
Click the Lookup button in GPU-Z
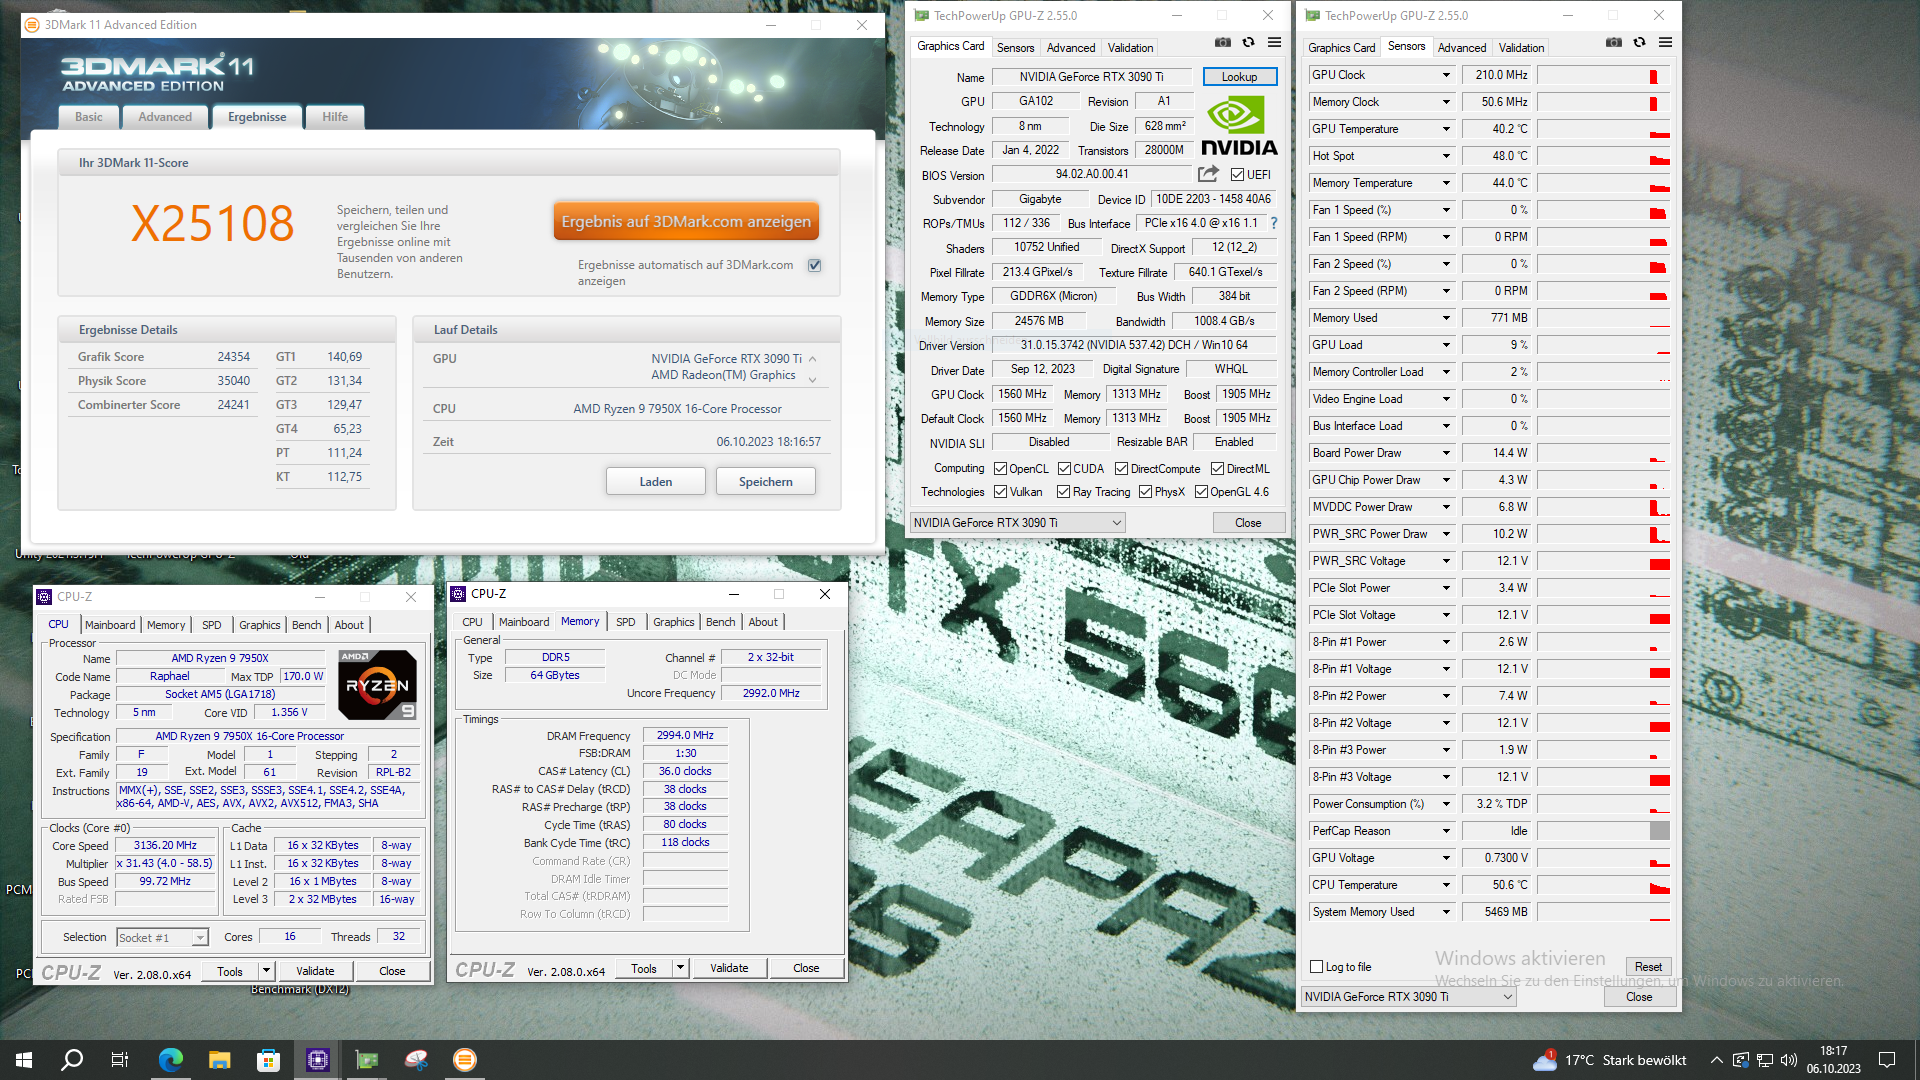pyautogui.click(x=1239, y=77)
